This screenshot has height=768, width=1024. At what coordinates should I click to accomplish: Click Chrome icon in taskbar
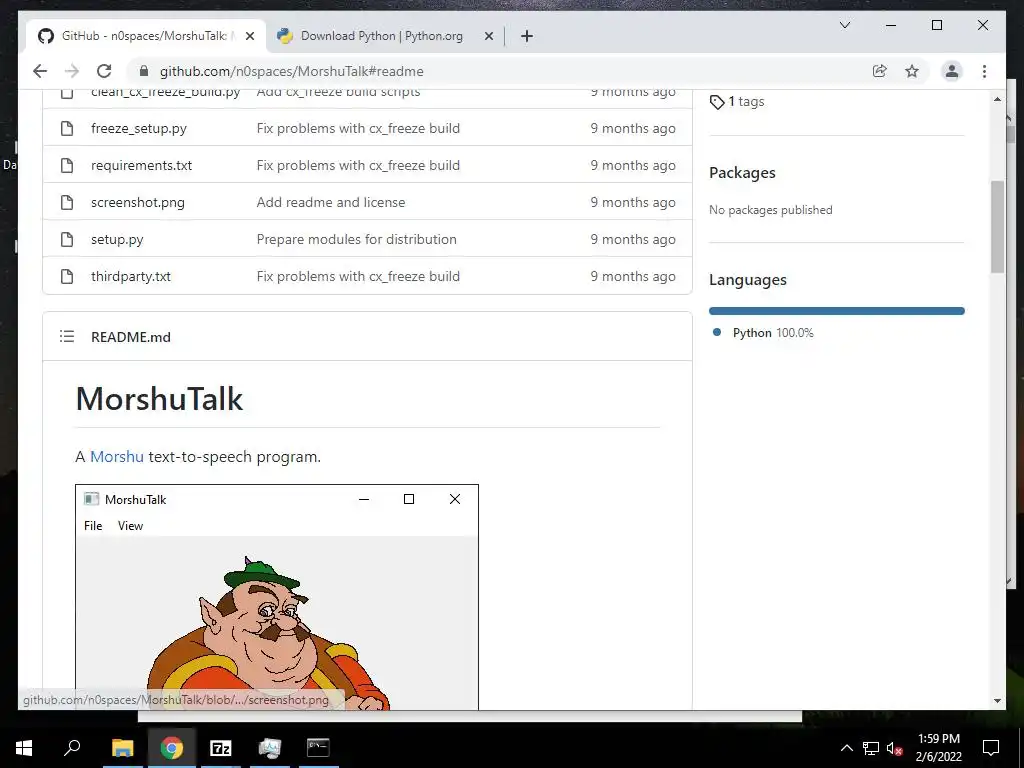tap(171, 748)
